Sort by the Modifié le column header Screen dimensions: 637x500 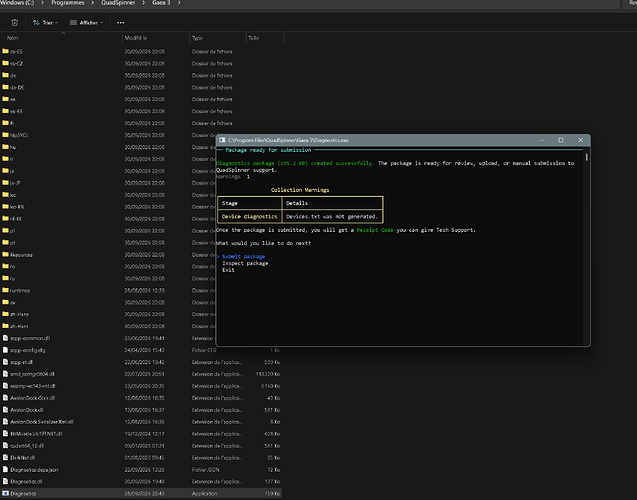[136, 38]
